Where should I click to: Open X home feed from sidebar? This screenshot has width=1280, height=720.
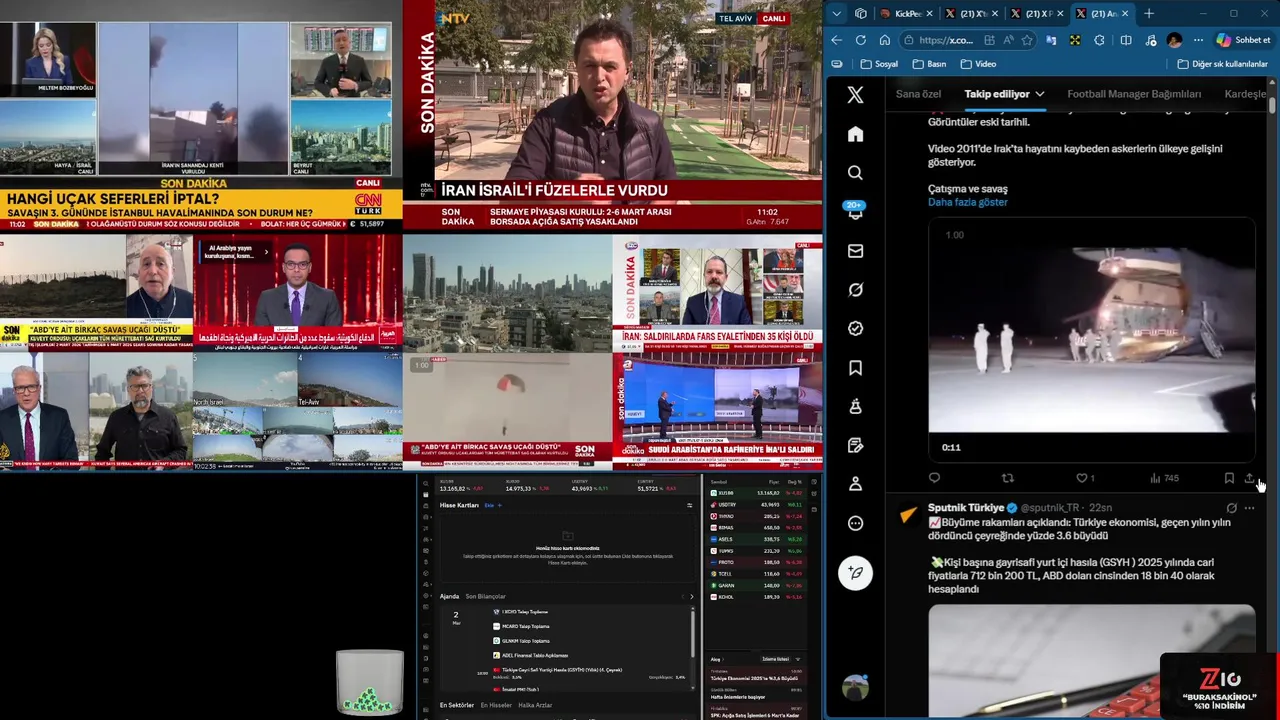(855, 134)
